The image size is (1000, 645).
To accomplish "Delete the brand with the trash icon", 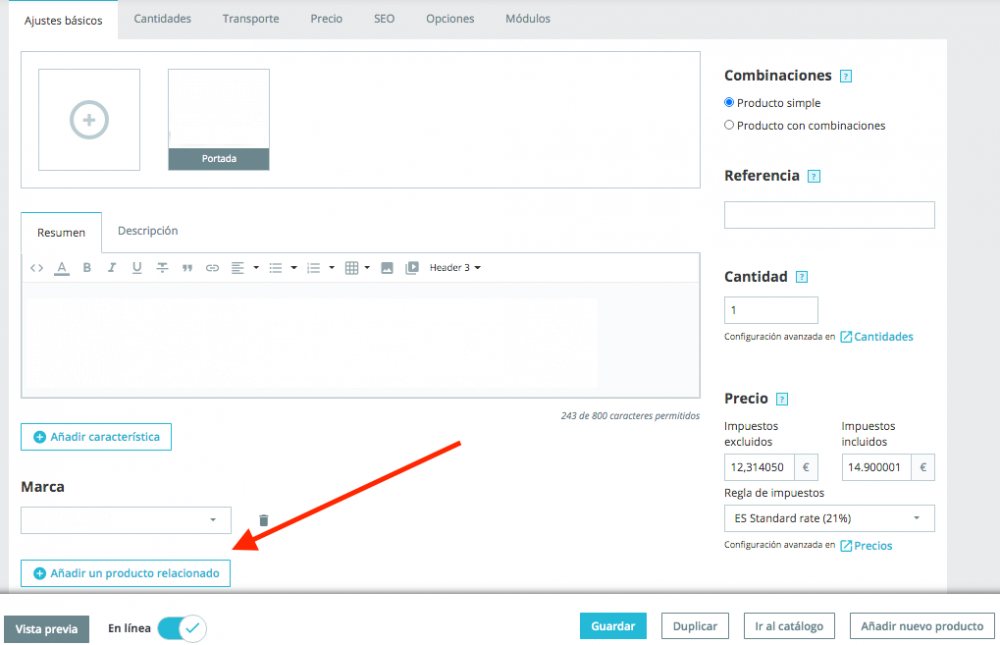I will tap(263, 521).
